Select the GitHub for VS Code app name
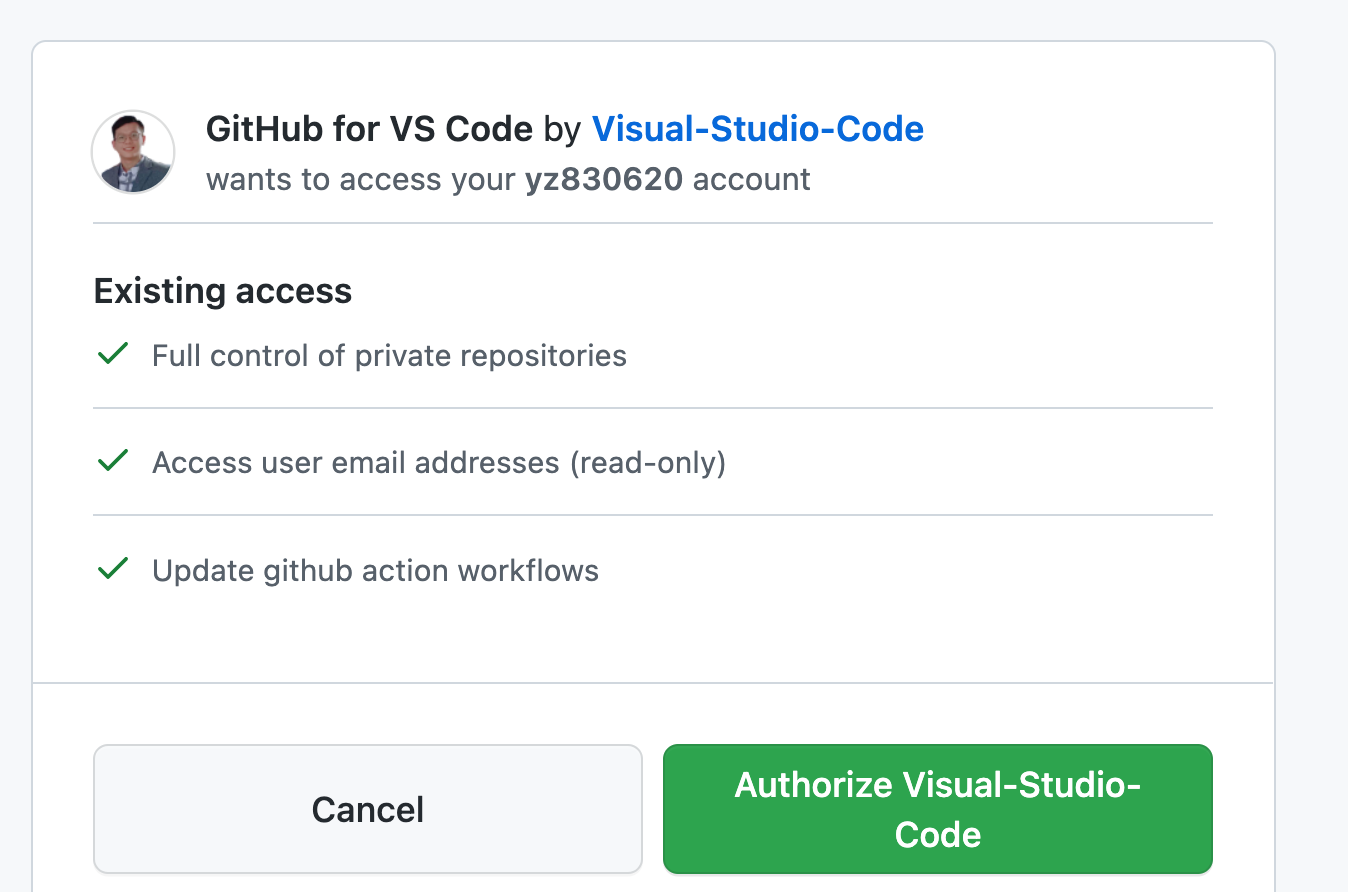This screenshot has width=1348, height=892. [x=369, y=129]
